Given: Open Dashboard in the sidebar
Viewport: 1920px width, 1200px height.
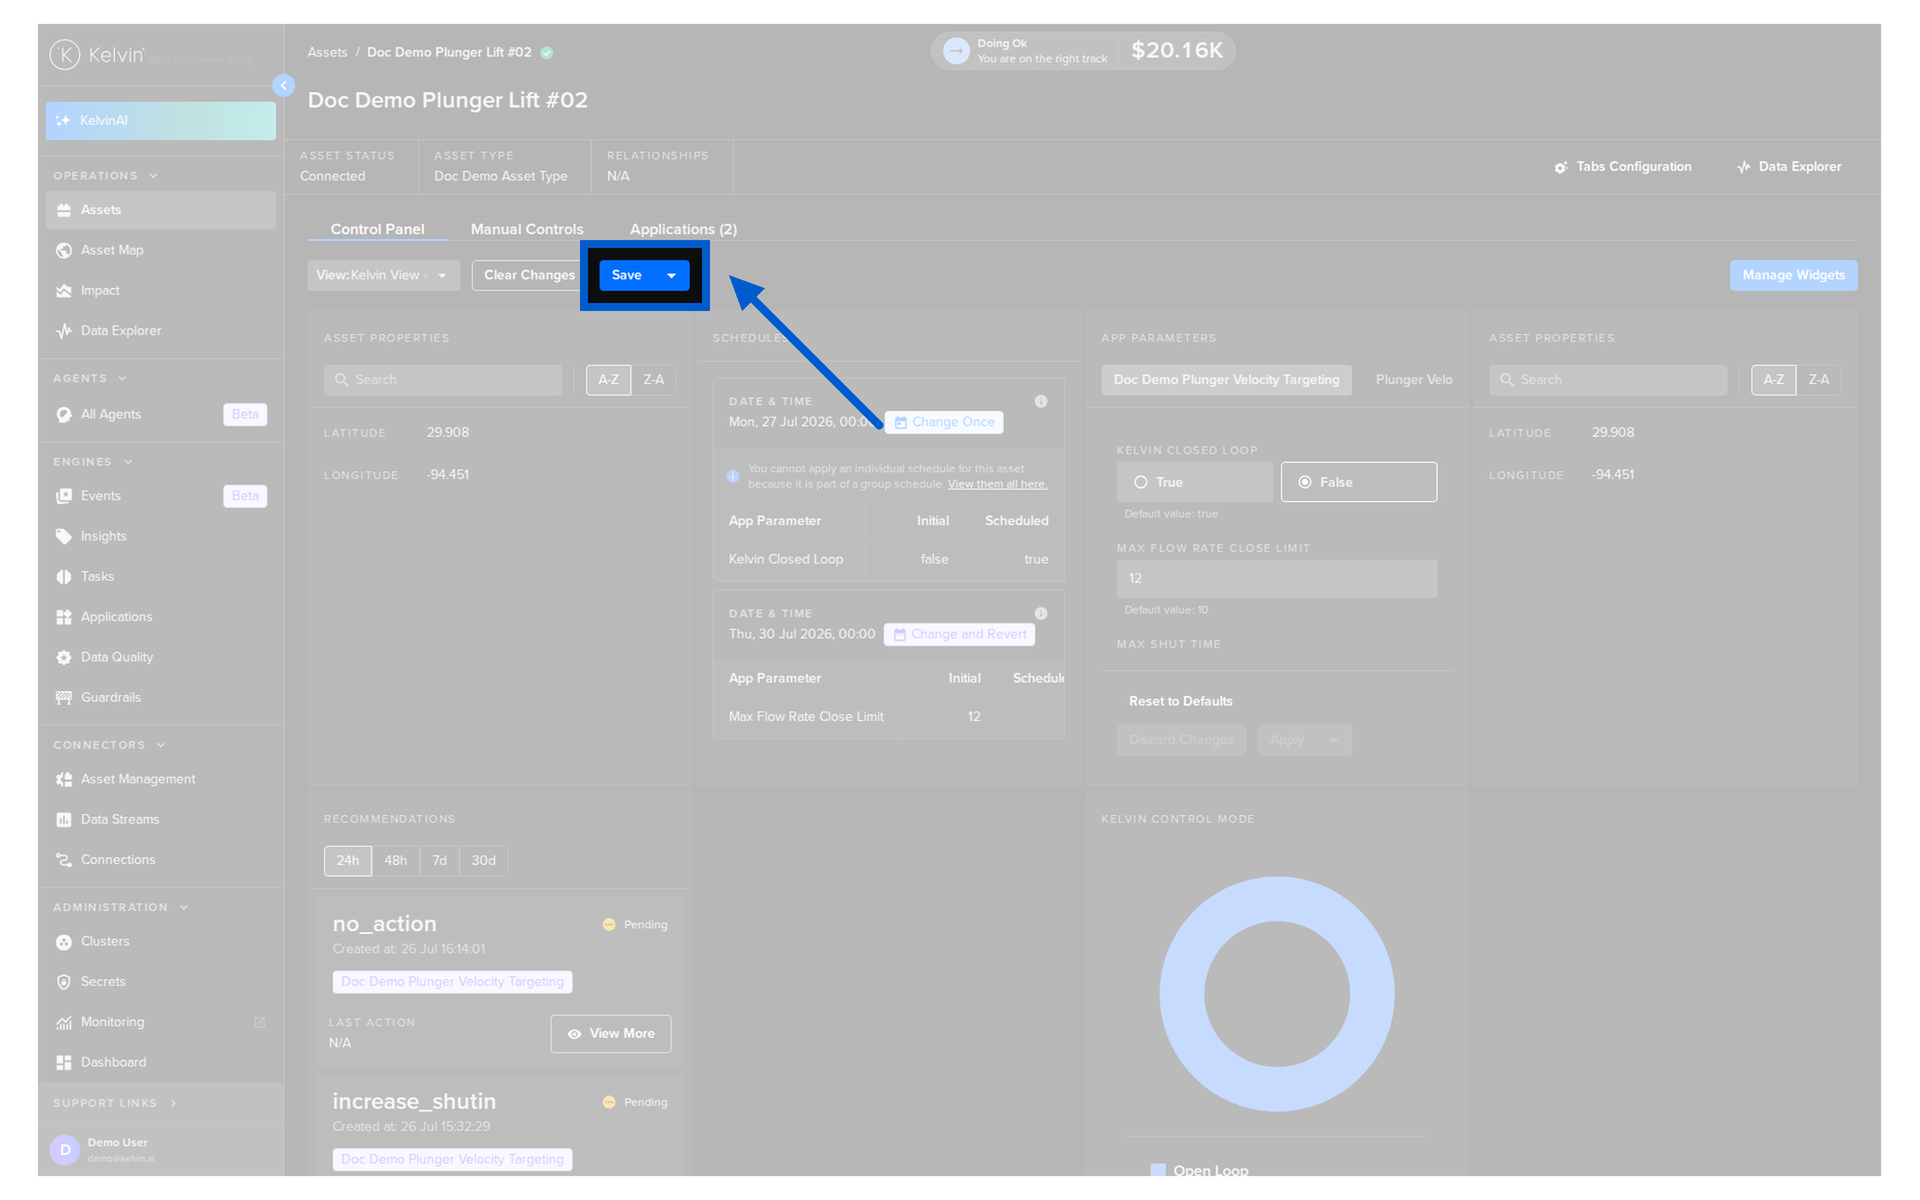Looking at the screenshot, I should pyautogui.click(x=160, y=1062).
